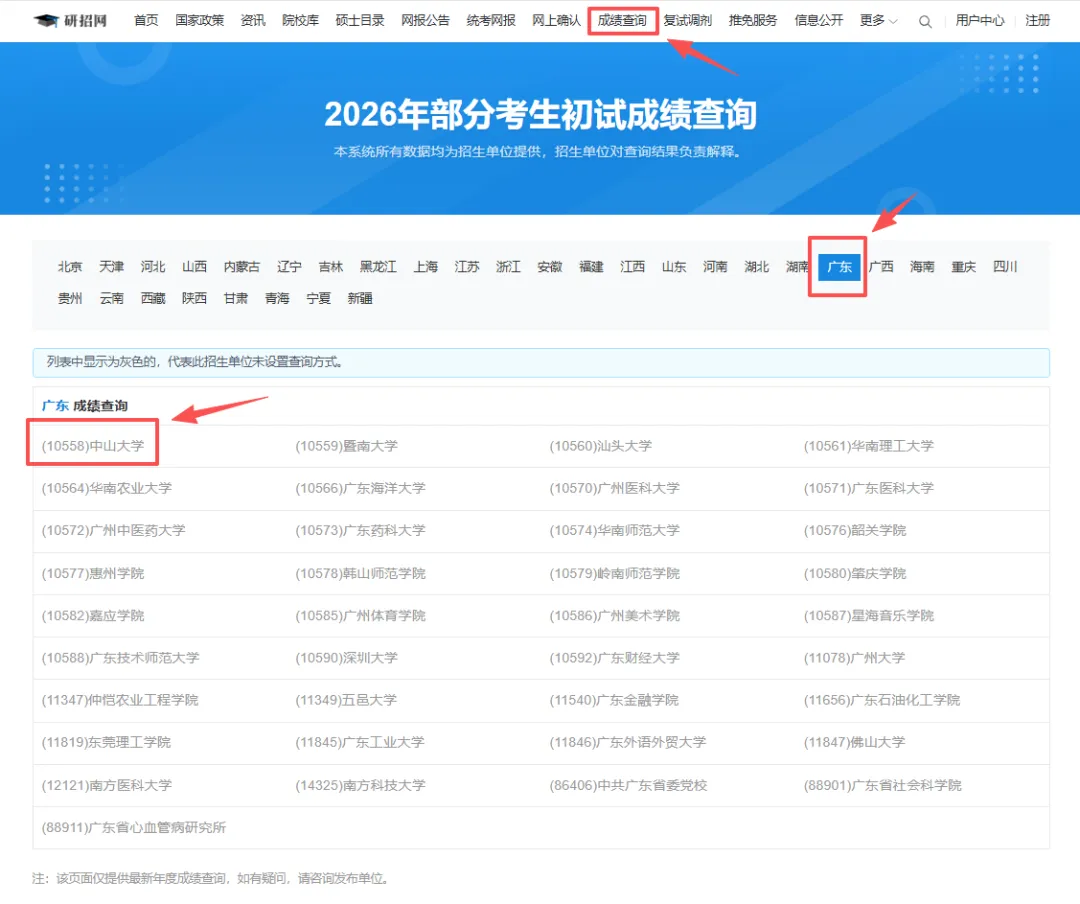Open (12121)南方医科大学 entry
Image resolution: width=1080 pixels, height=904 pixels.
(107, 785)
